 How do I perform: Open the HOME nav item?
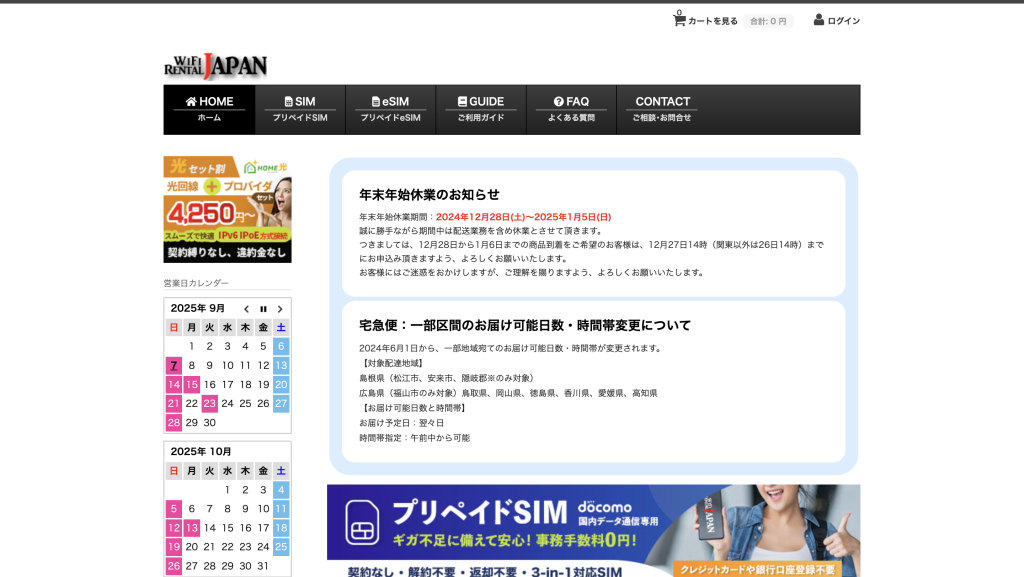(x=209, y=109)
